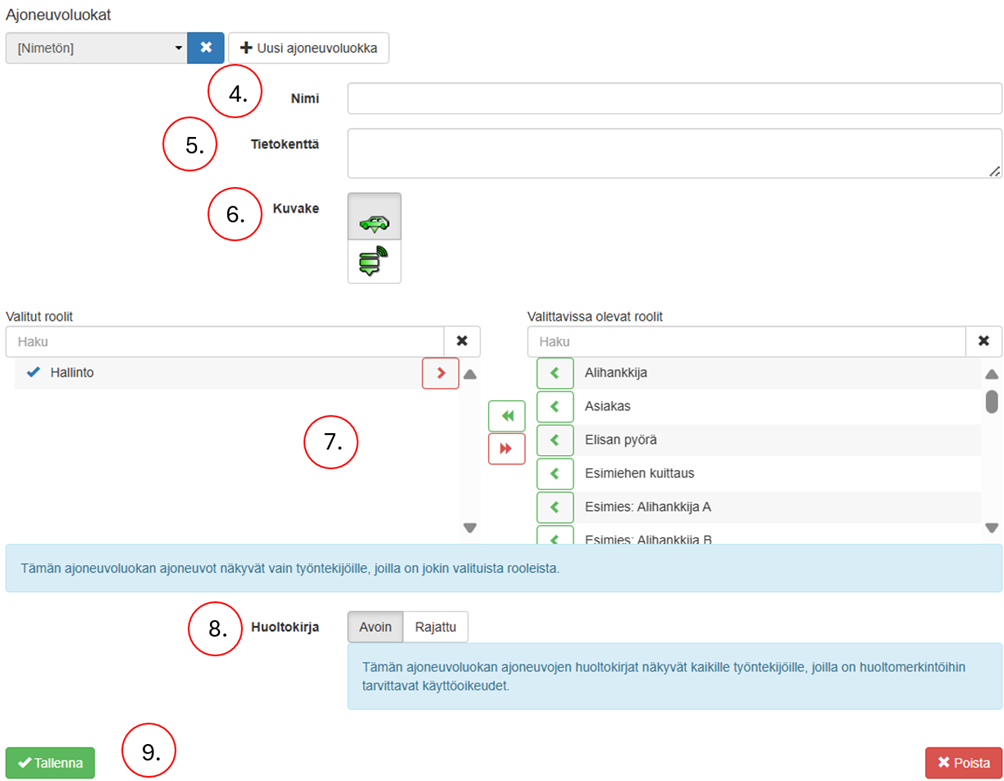Open the [Nimetön] vehicle class dropdown
The image size is (1004, 781).
[96, 47]
